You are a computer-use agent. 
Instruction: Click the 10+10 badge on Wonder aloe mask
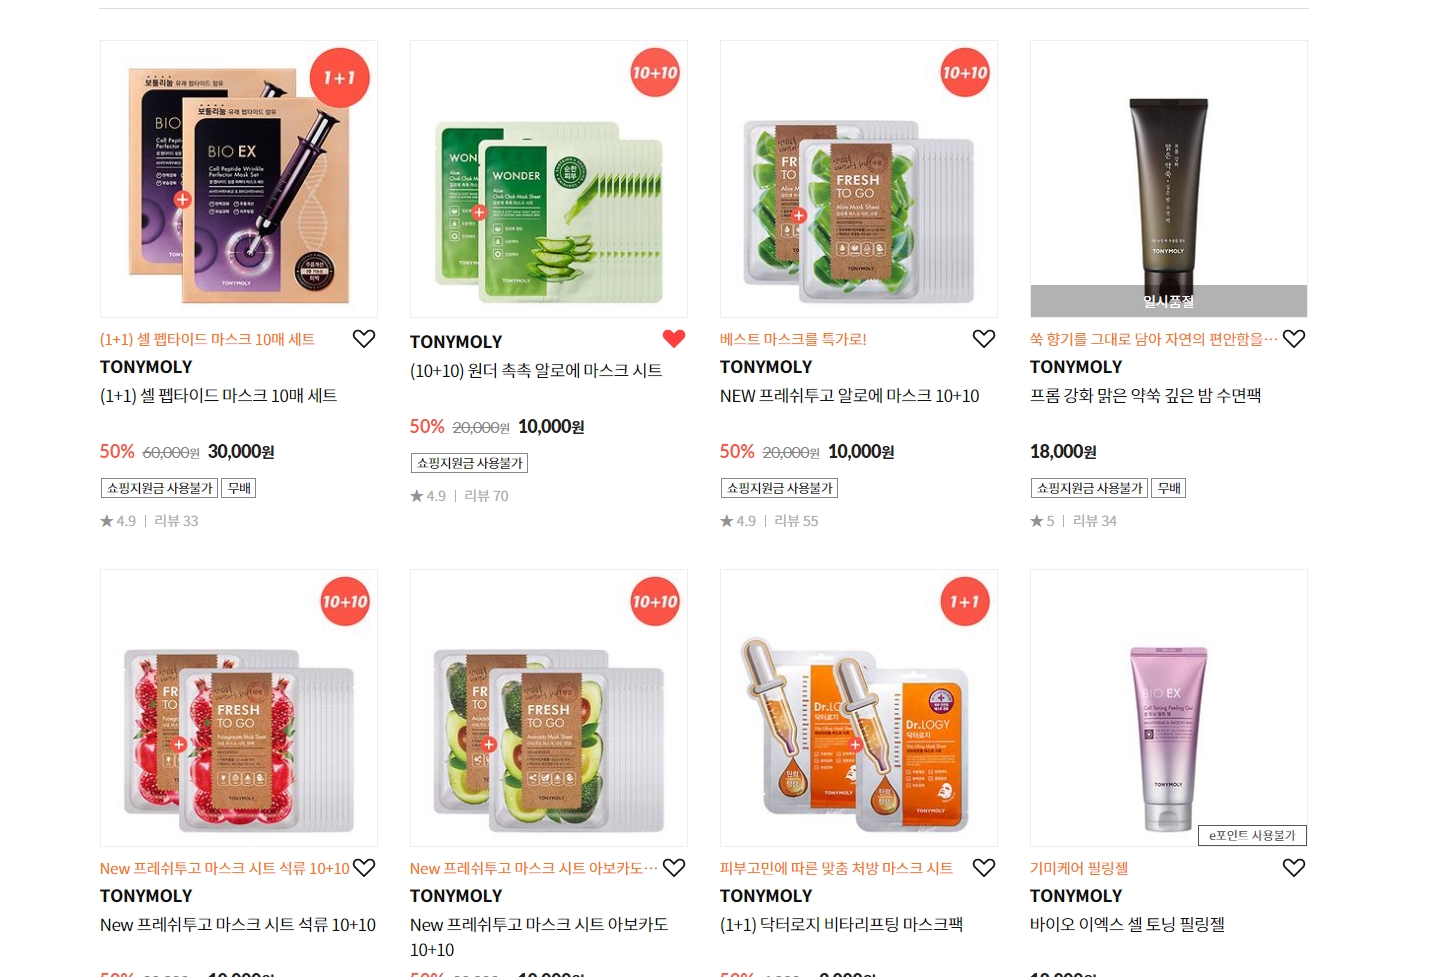pos(655,73)
